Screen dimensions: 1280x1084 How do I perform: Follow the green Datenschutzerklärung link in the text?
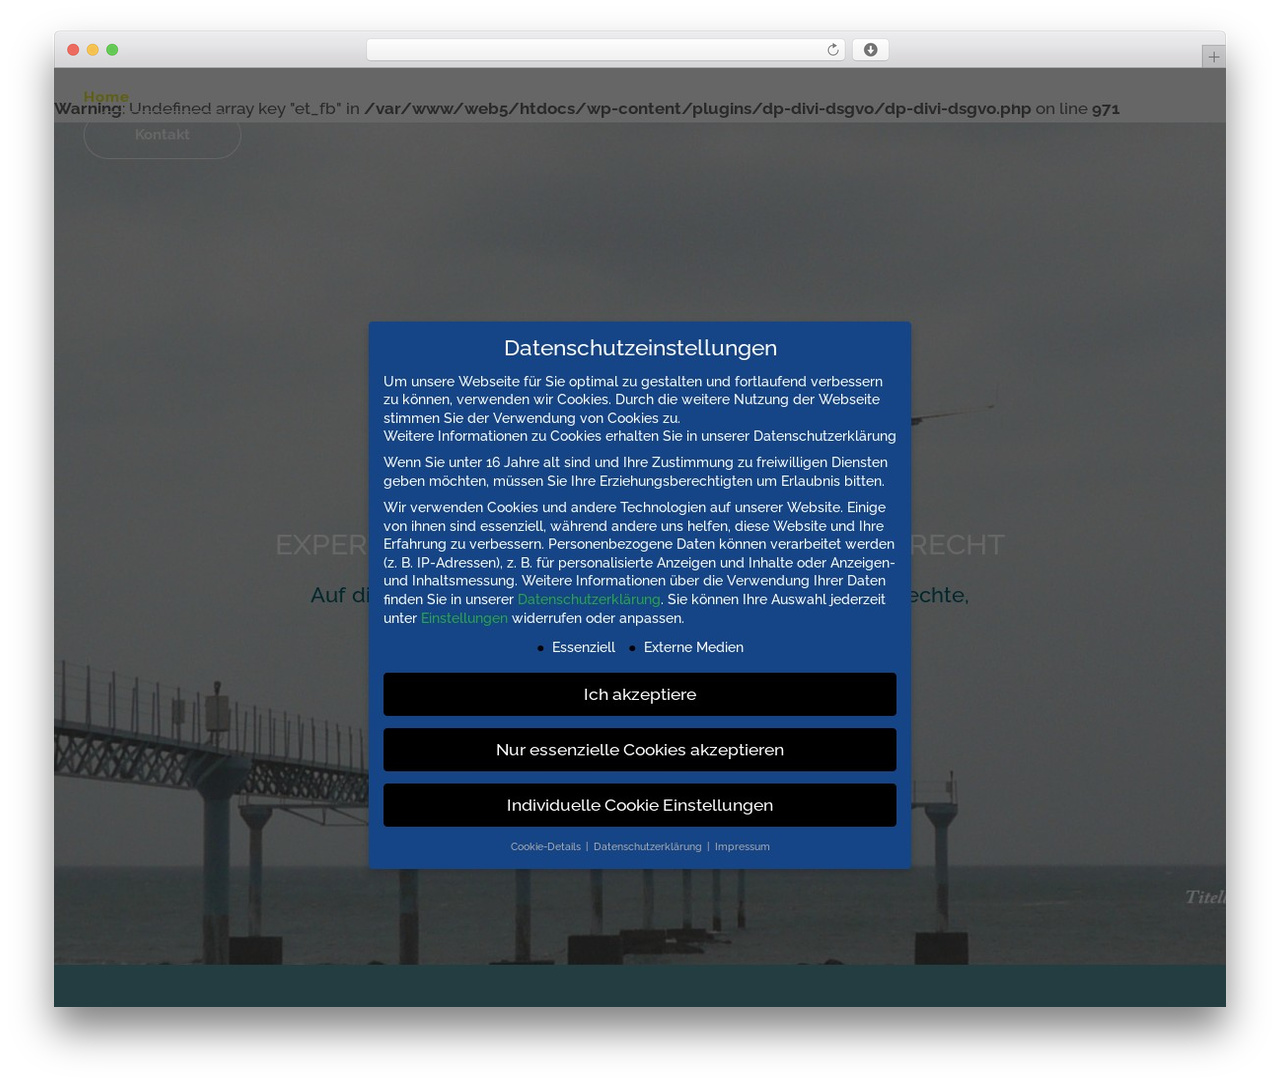588,599
